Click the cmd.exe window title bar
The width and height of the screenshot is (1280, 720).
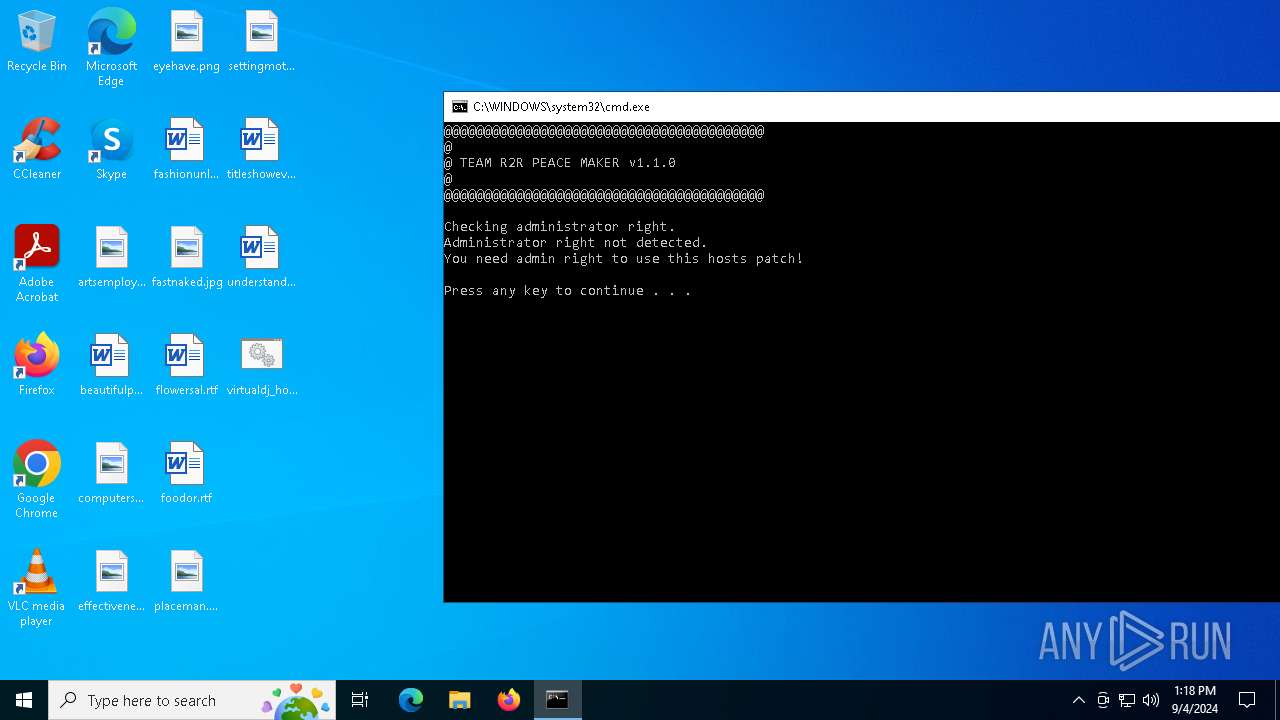862,107
